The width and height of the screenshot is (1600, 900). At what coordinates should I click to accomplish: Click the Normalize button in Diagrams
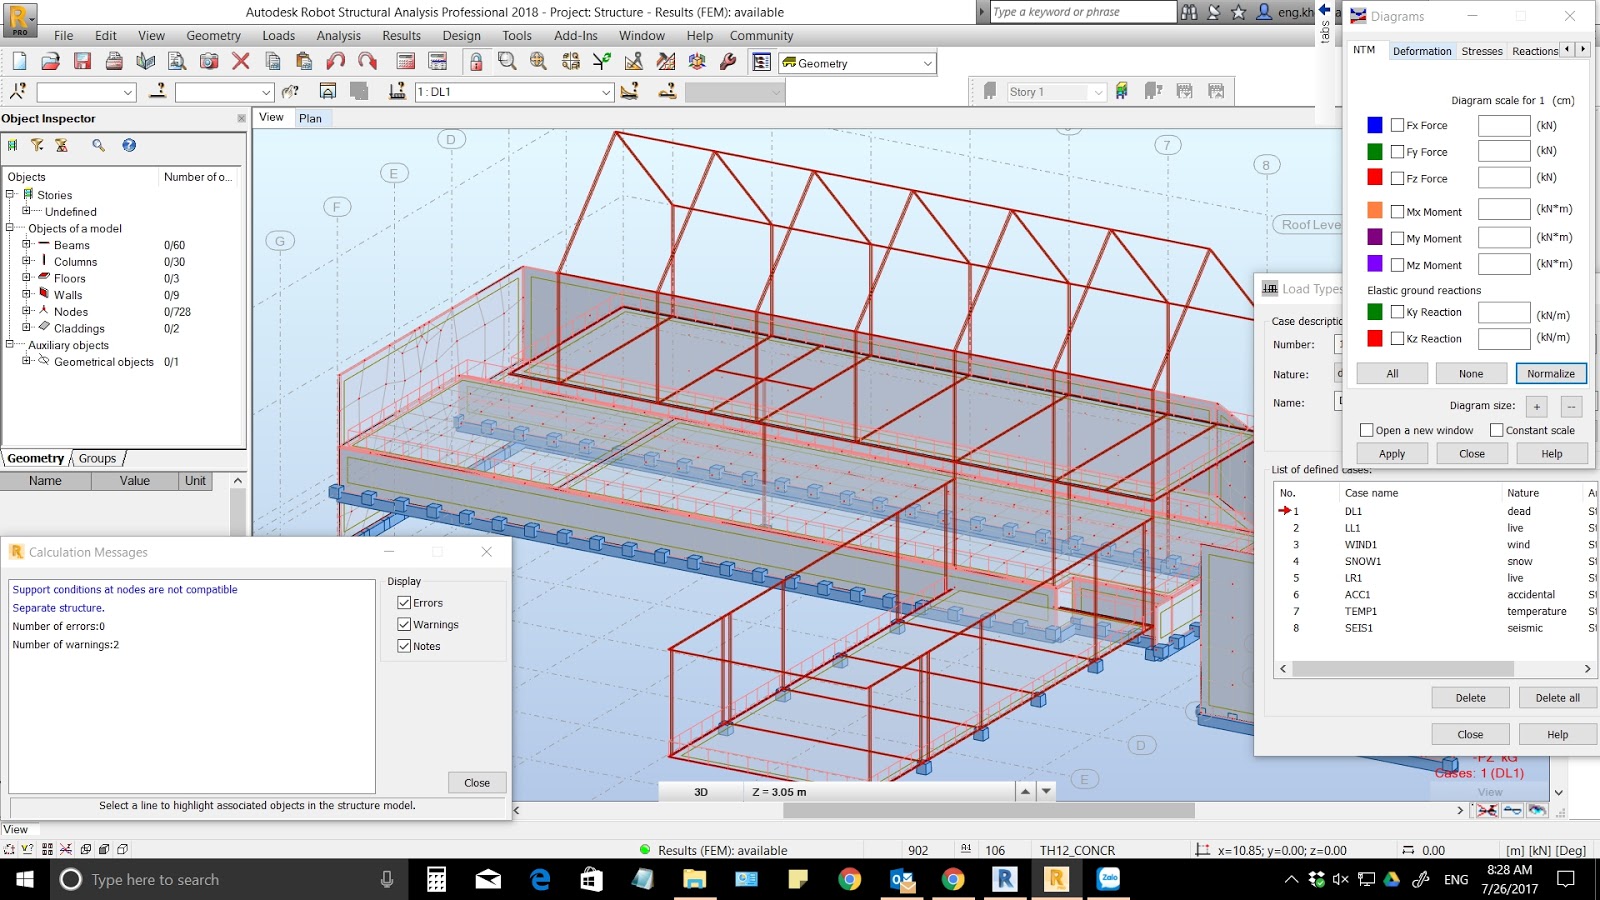[1550, 373]
